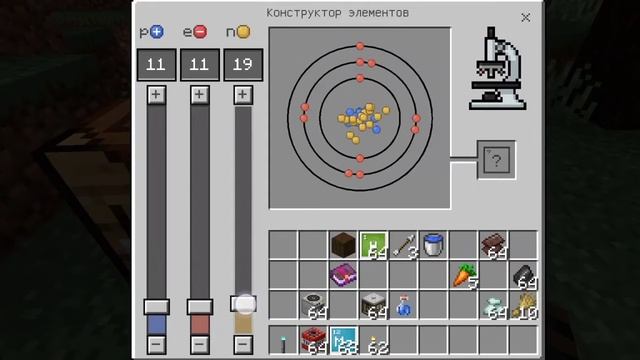Increase proton count with its plus button
Viewport: 640px width, 360px height.
[x=156, y=95]
